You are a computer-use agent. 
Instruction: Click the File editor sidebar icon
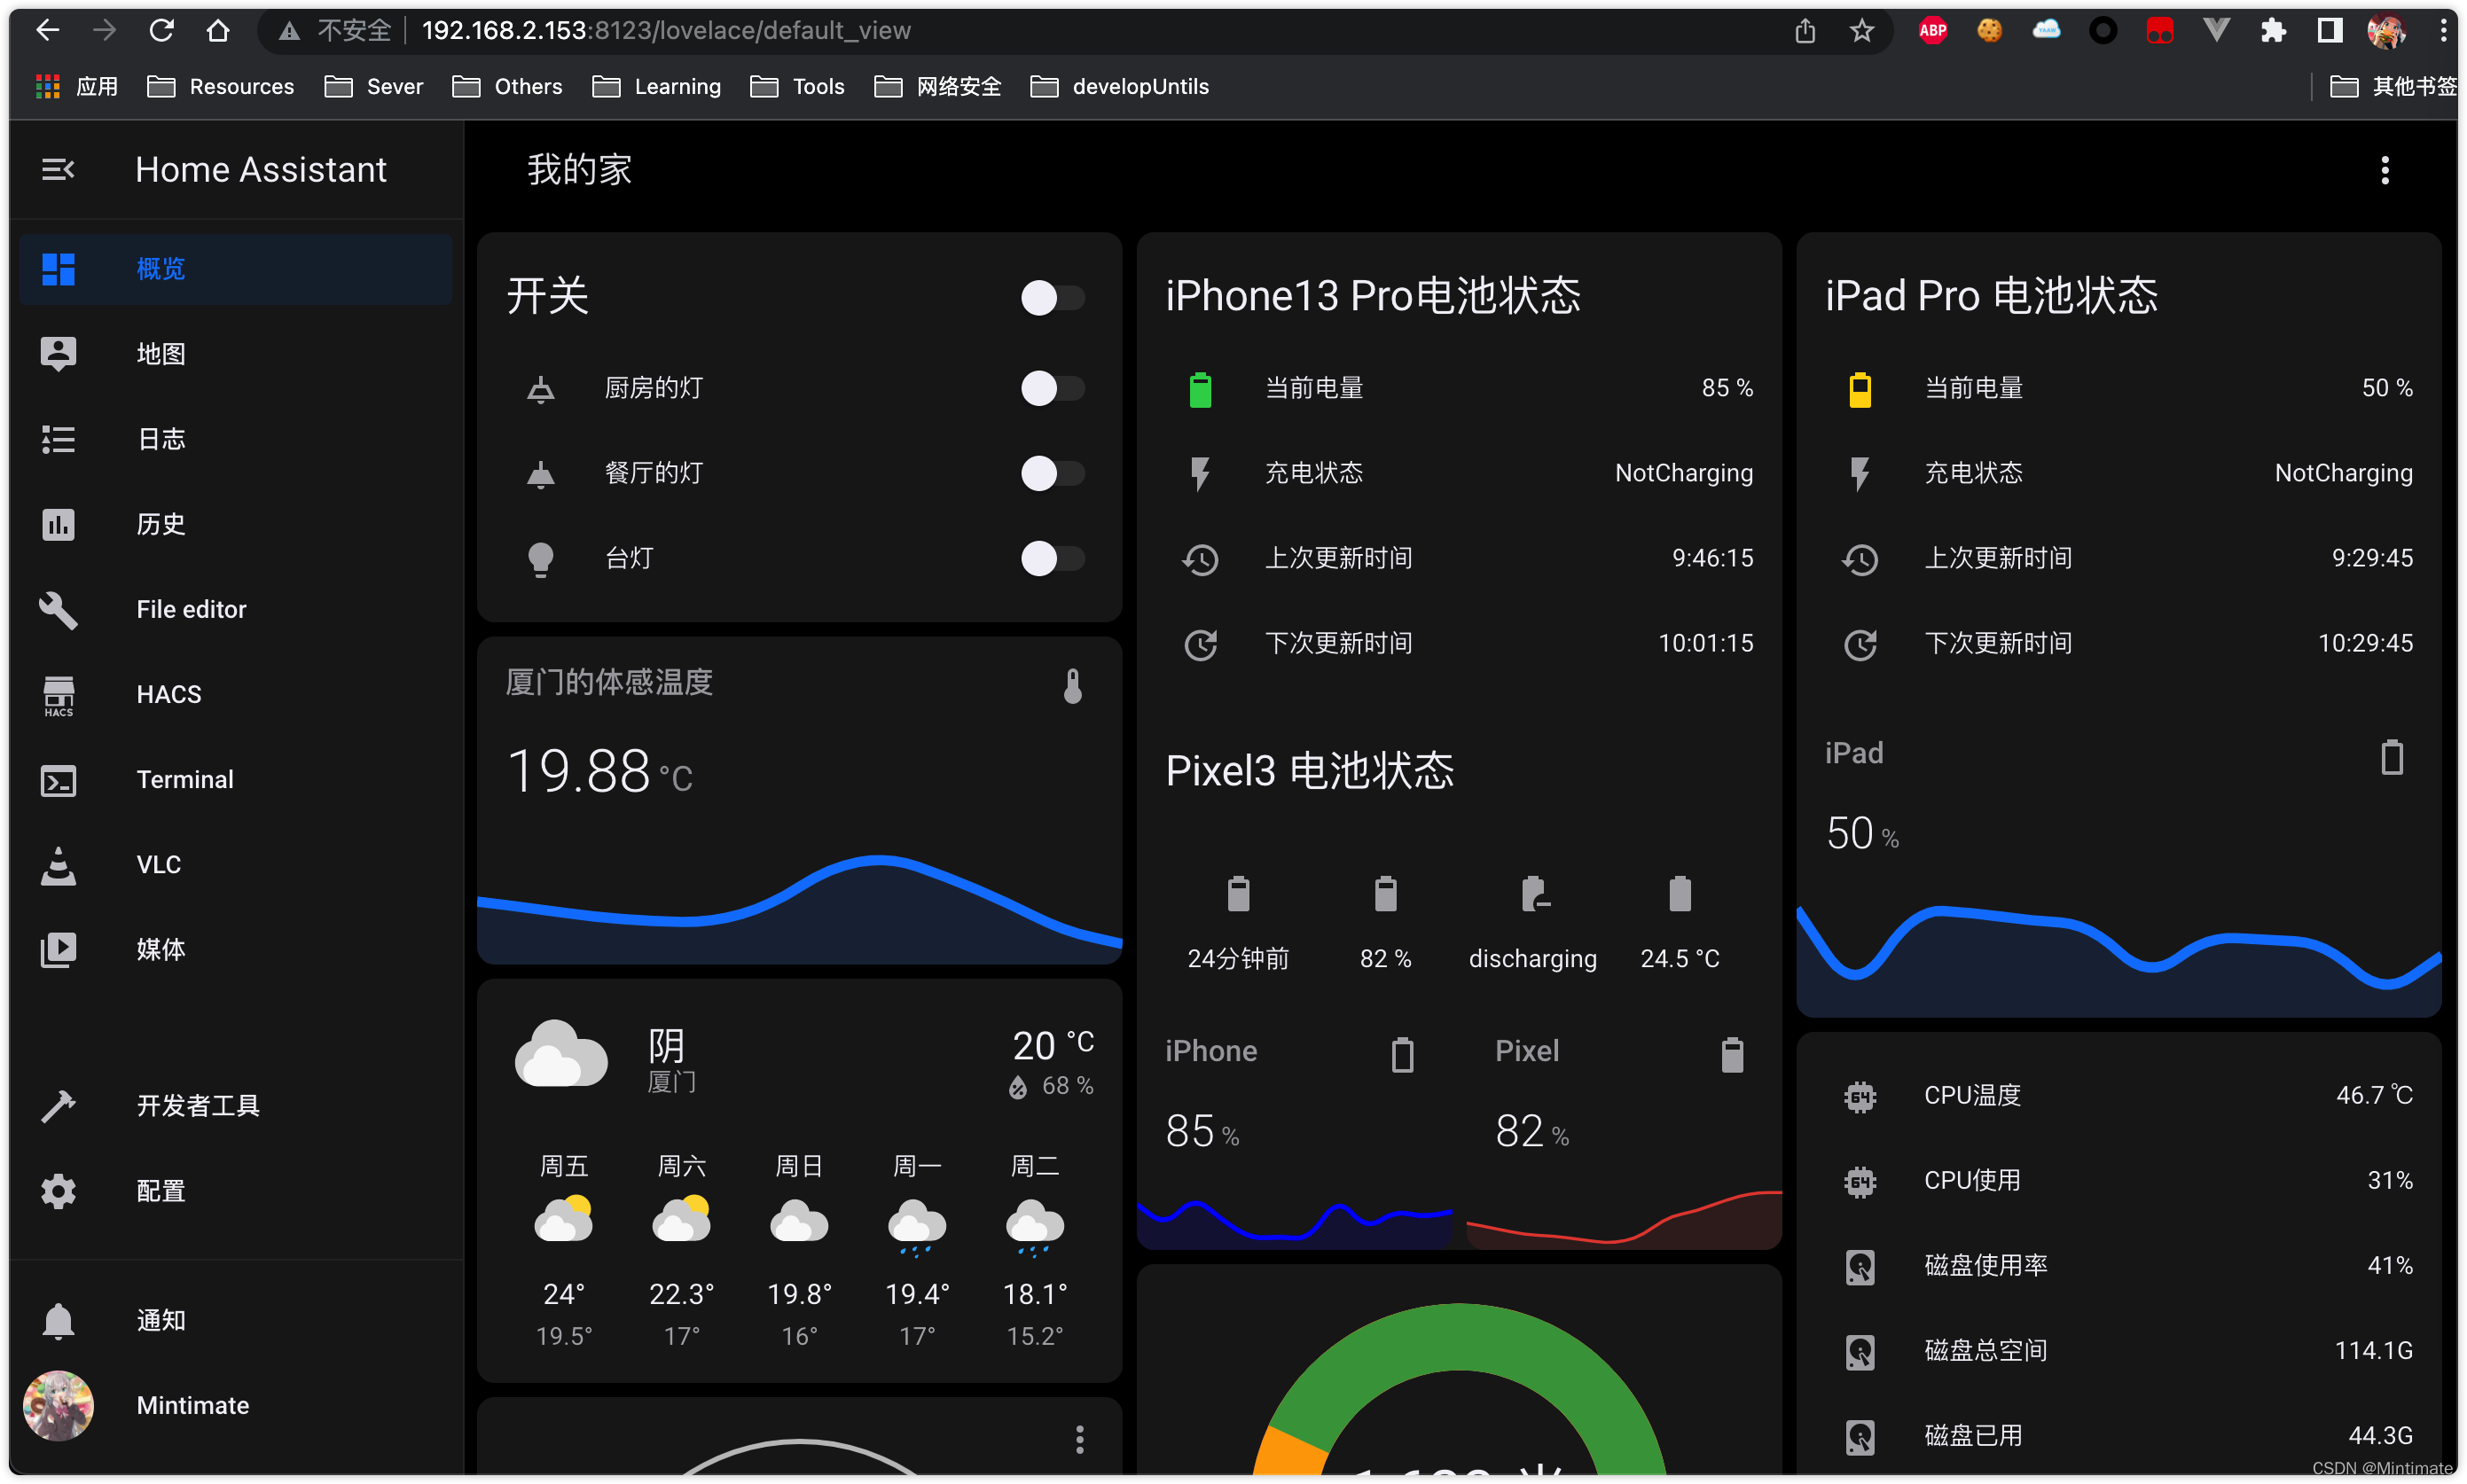[60, 608]
